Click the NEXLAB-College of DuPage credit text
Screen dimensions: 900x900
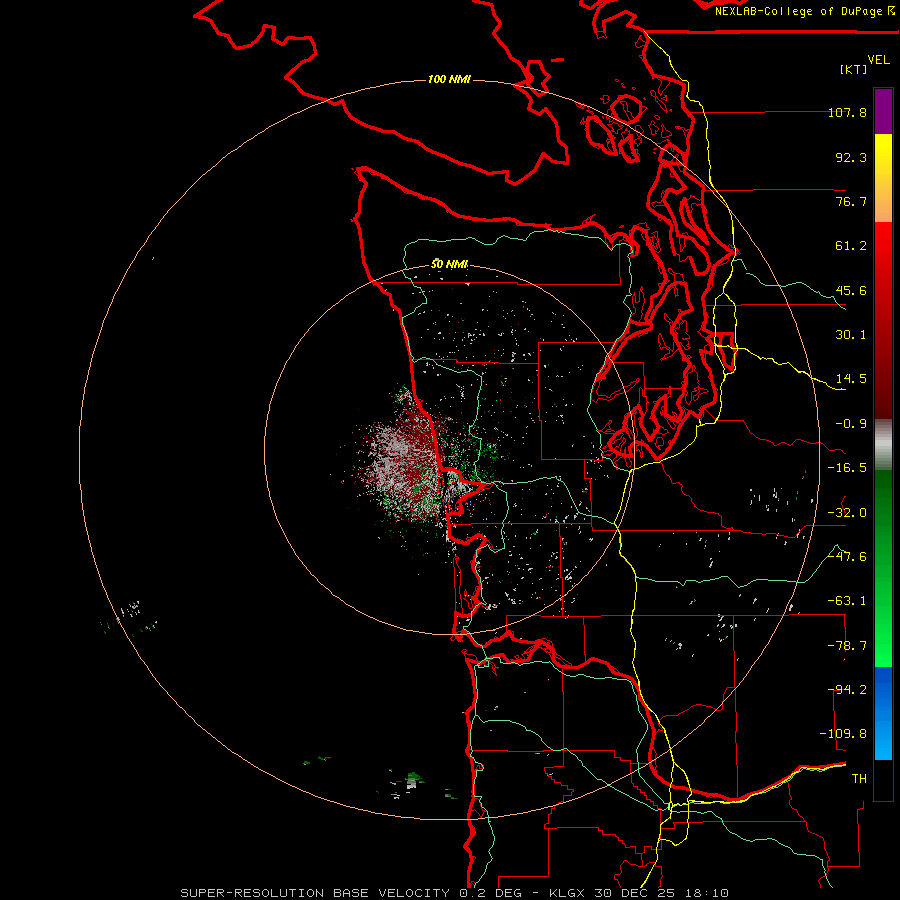coord(804,11)
